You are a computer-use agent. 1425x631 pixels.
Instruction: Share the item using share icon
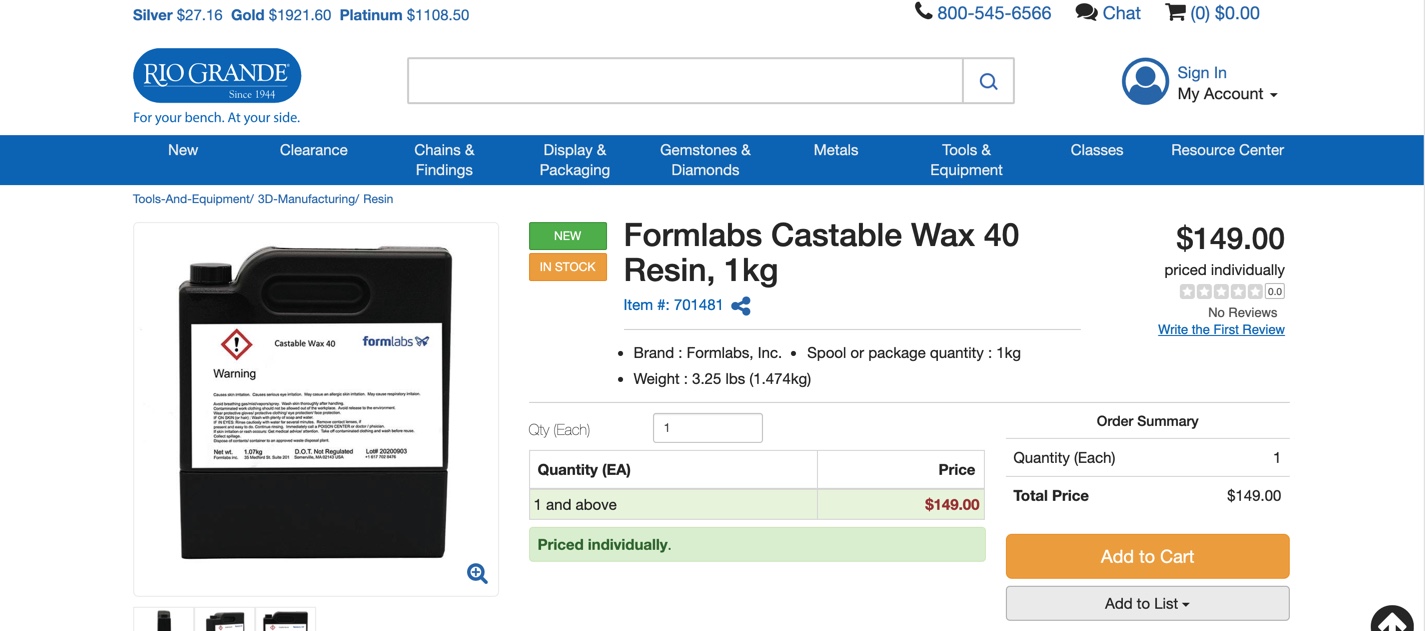[x=741, y=306]
